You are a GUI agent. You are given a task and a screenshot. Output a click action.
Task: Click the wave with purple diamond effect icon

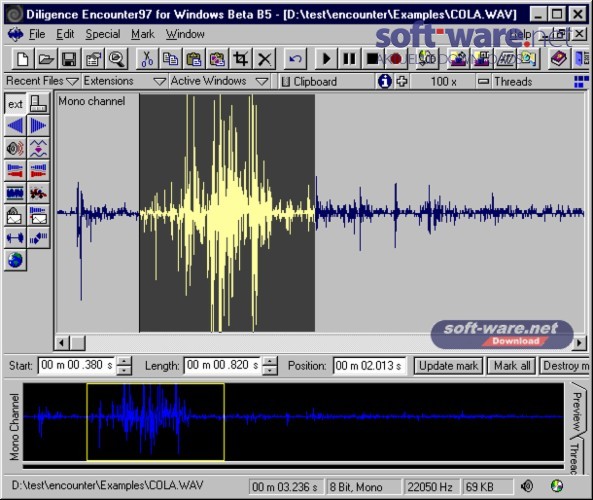pos(38,148)
